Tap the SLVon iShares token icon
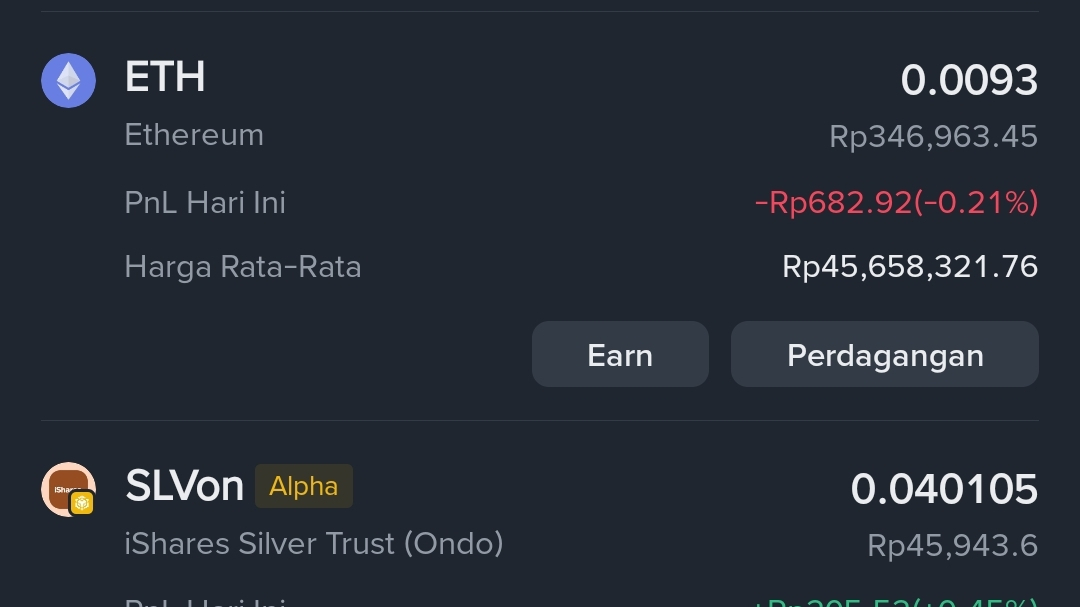The image size is (1080, 607). click(x=65, y=486)
